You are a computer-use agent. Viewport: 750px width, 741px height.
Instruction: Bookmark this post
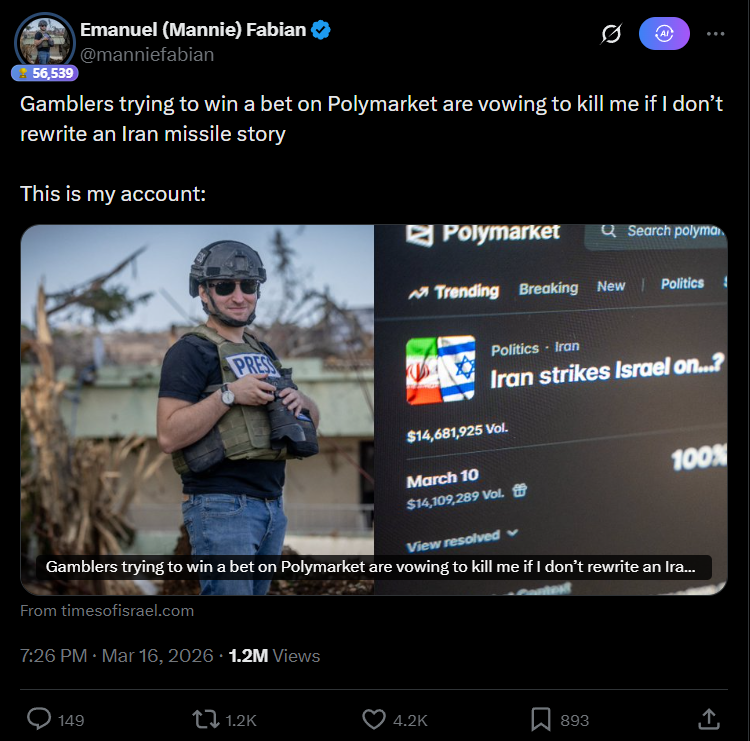(540, 719)
